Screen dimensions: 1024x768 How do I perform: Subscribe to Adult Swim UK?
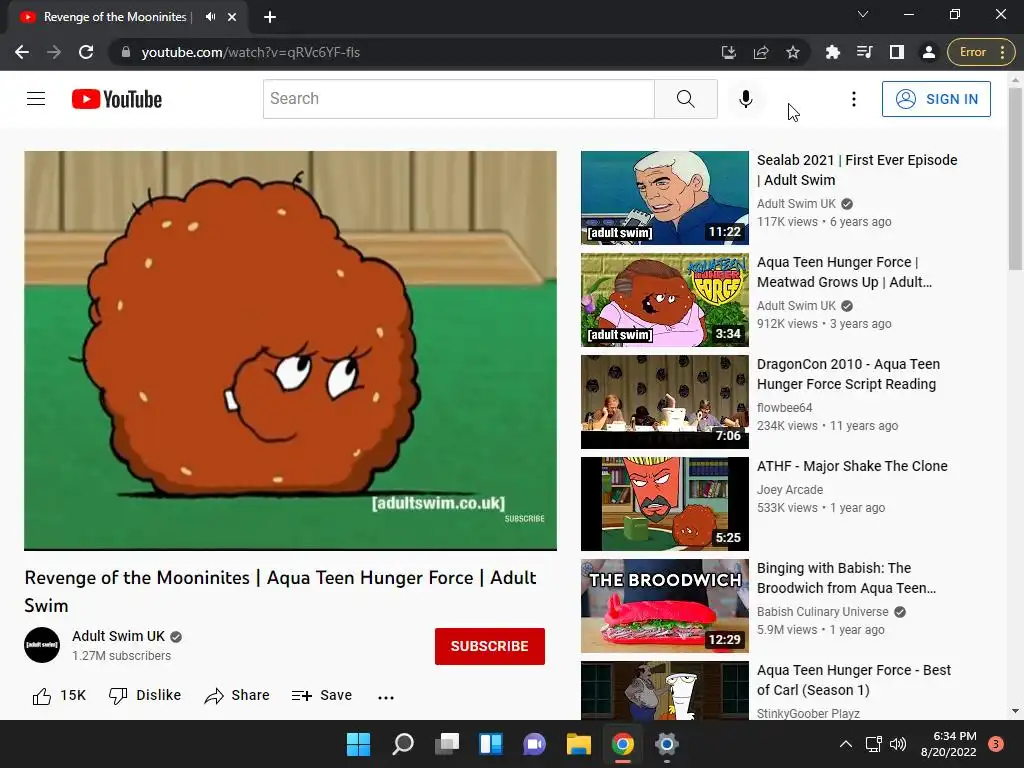point(490,646)
